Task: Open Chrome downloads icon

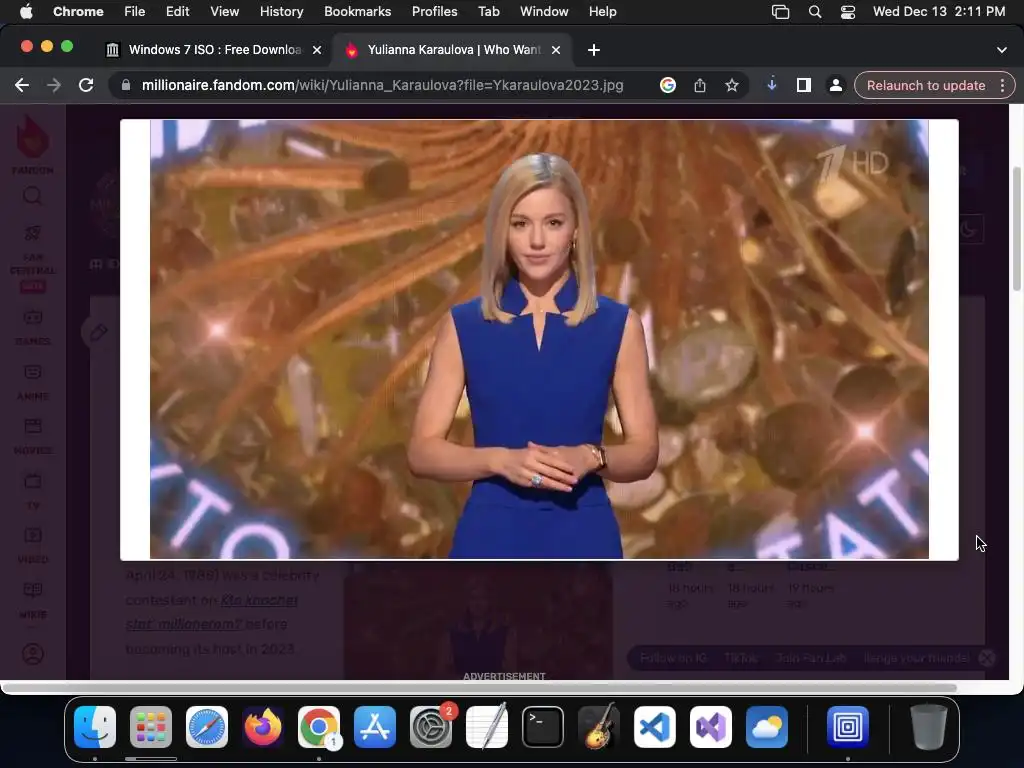Action: [x=771, y=85]
